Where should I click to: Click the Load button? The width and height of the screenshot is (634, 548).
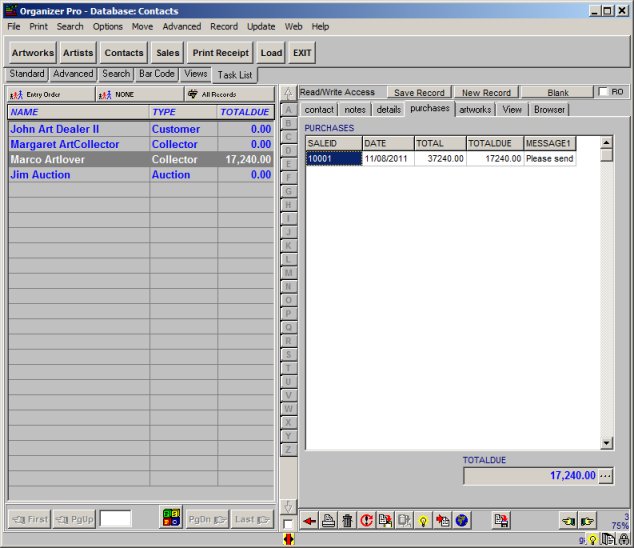[271, 53]
